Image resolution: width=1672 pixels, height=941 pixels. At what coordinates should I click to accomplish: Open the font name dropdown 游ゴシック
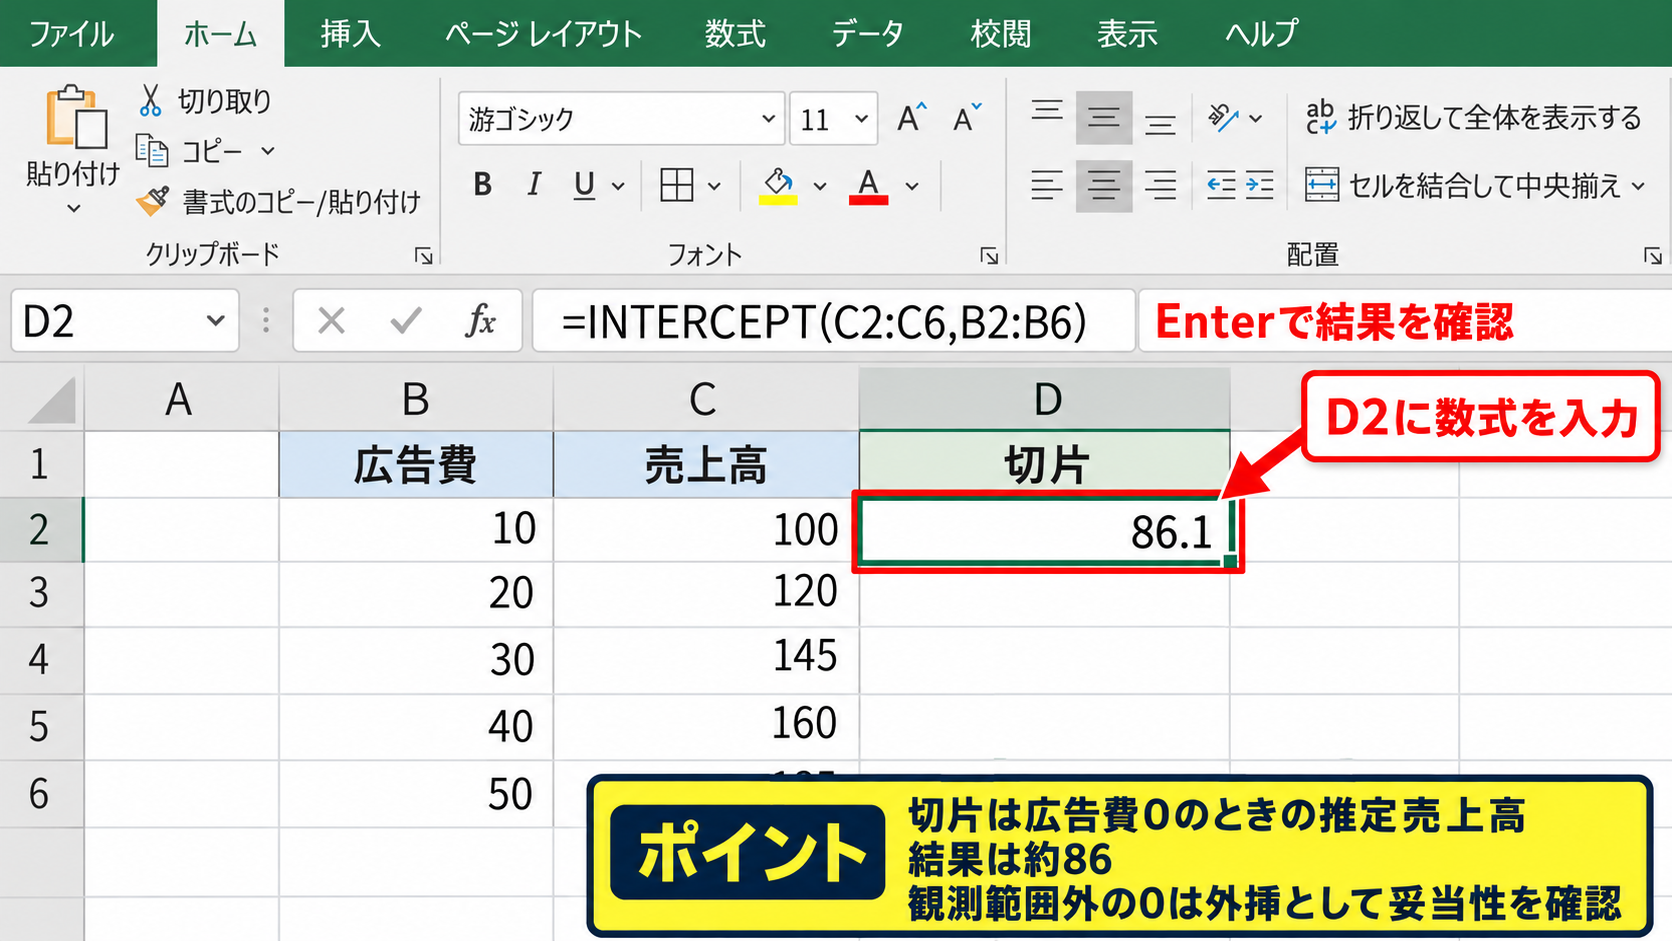[x=768, y=119]
